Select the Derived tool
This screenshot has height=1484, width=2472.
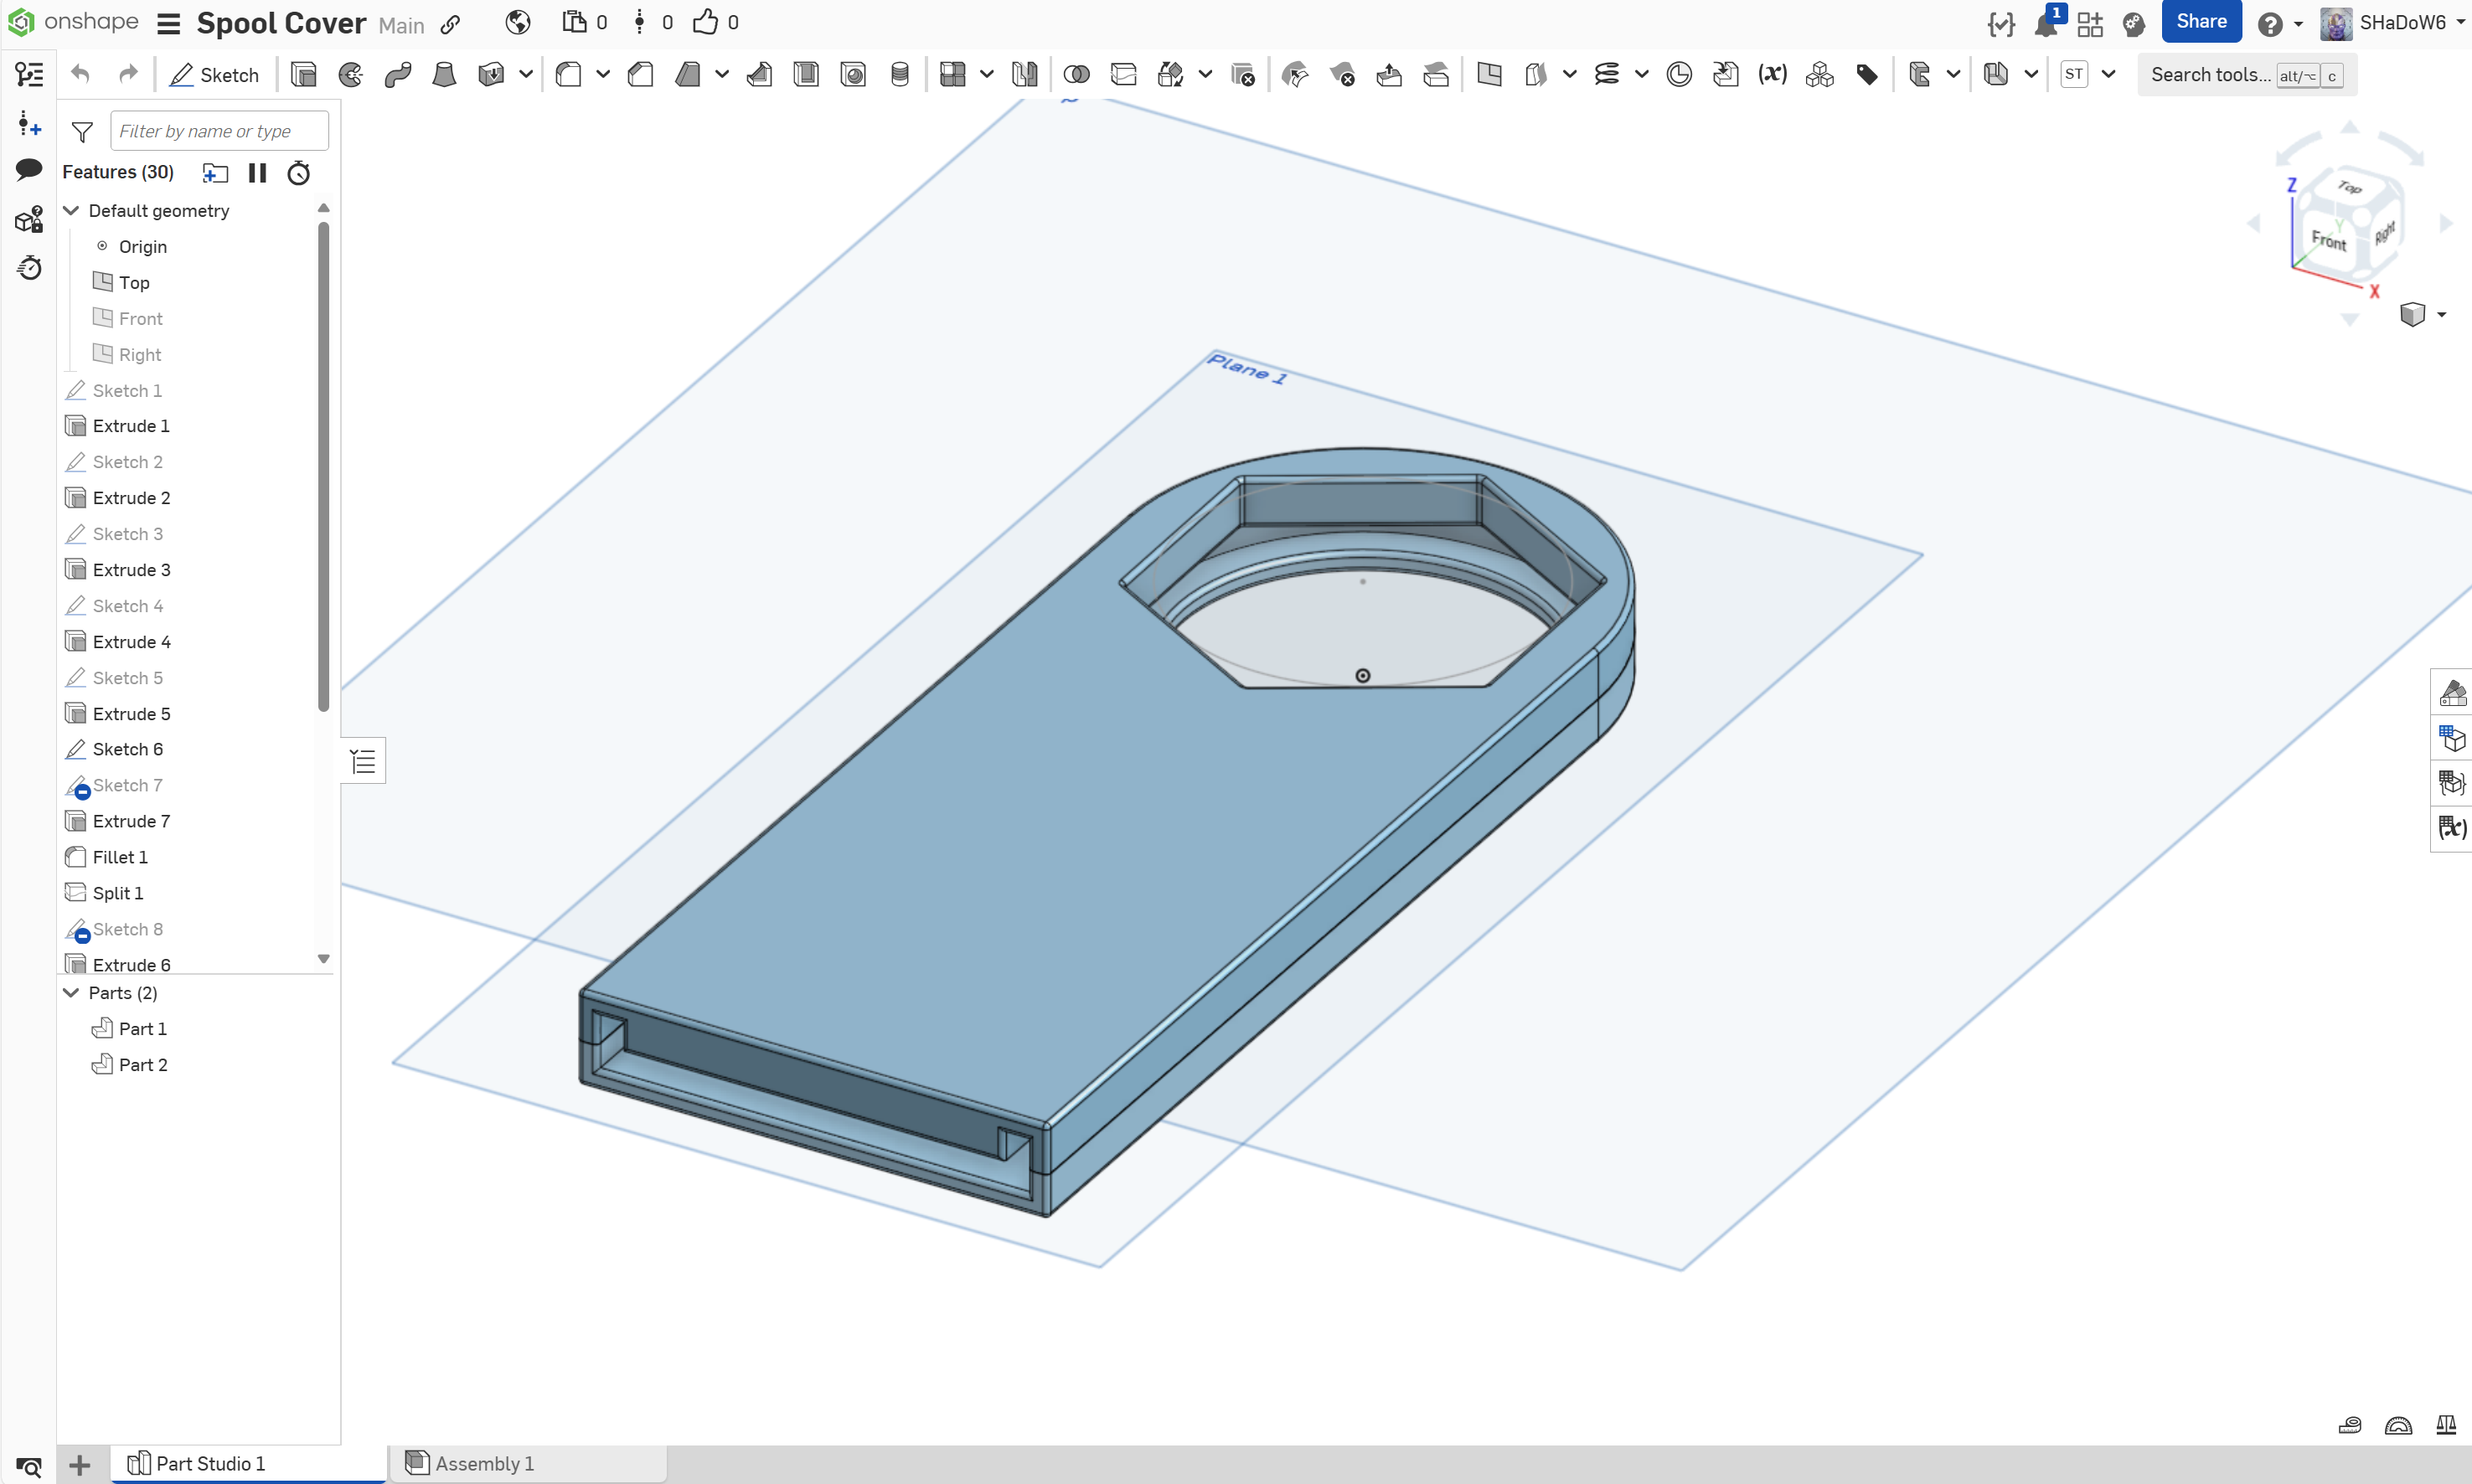tap(1726, 75)
